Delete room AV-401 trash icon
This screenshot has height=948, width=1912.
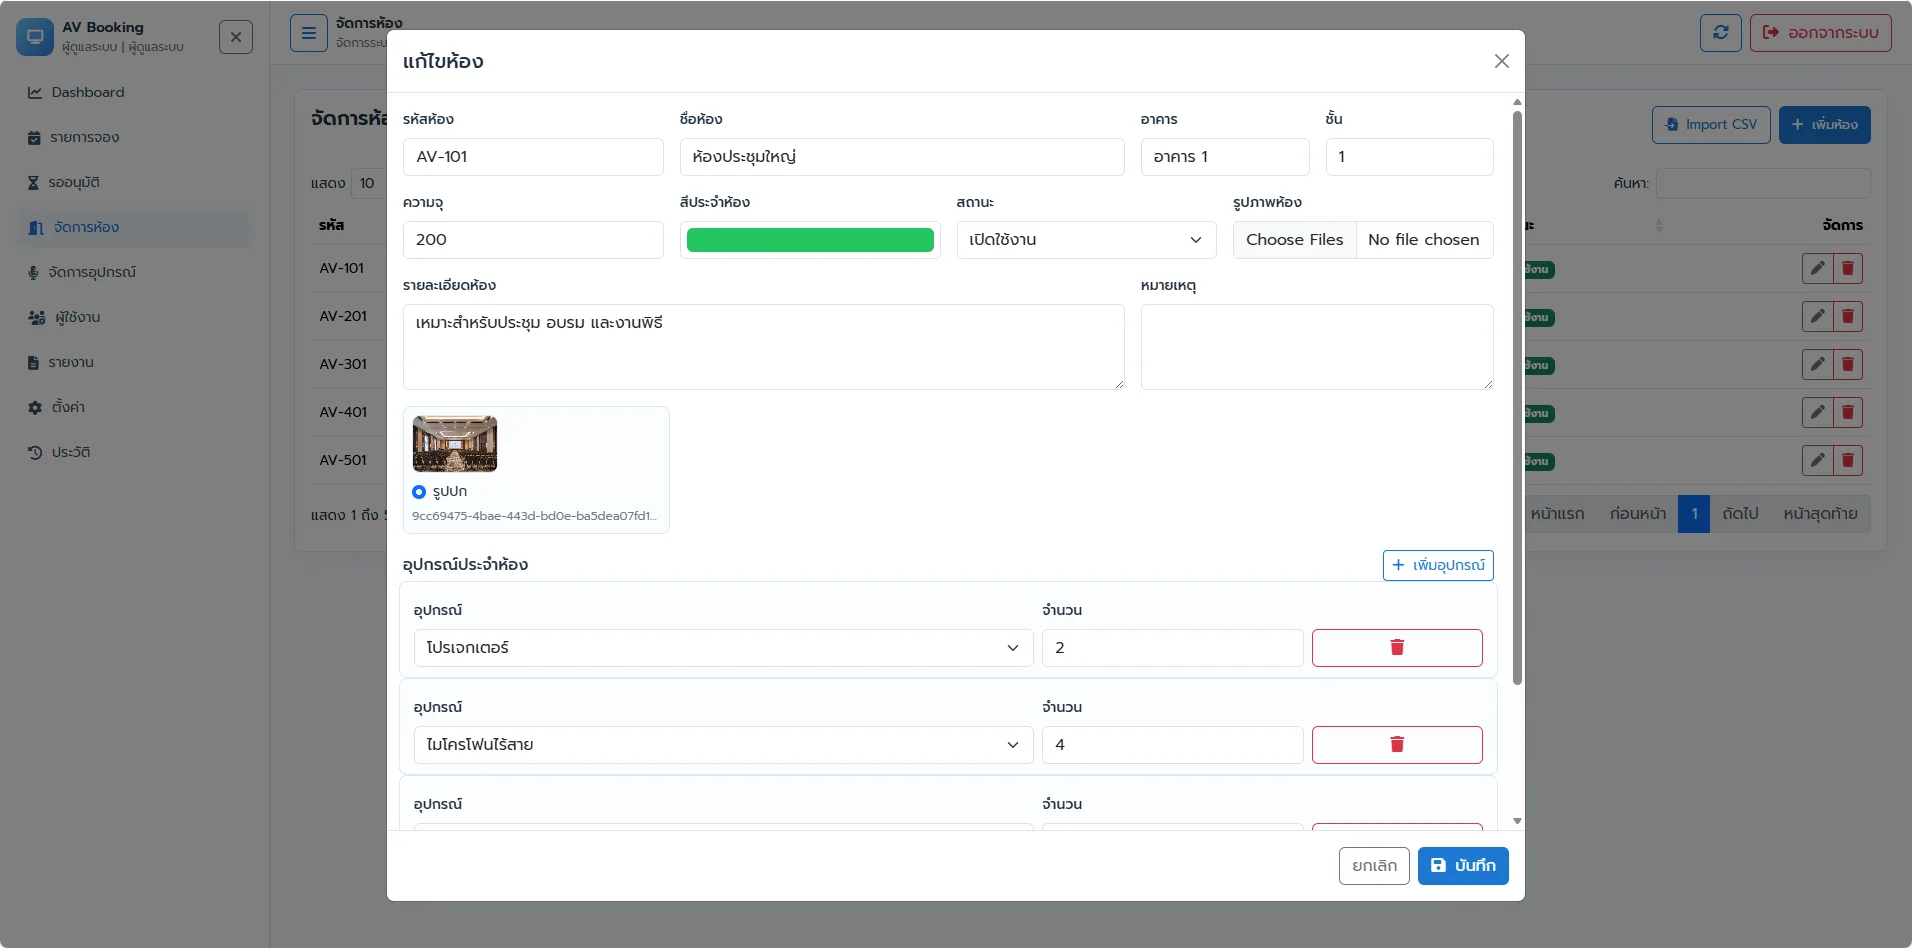pos(1848,412)
